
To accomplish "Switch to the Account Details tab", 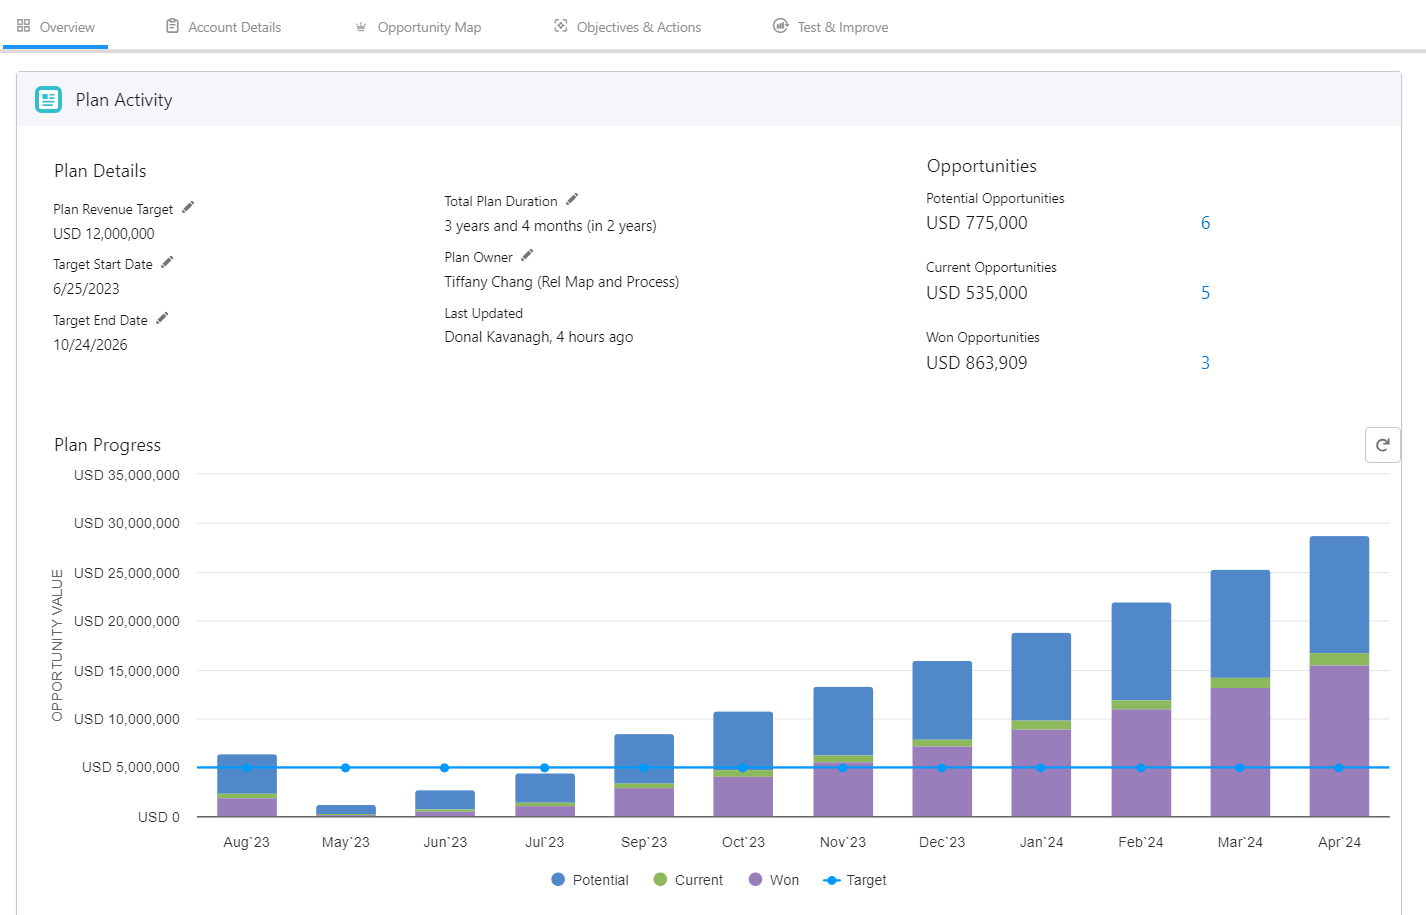I will 223,27.
